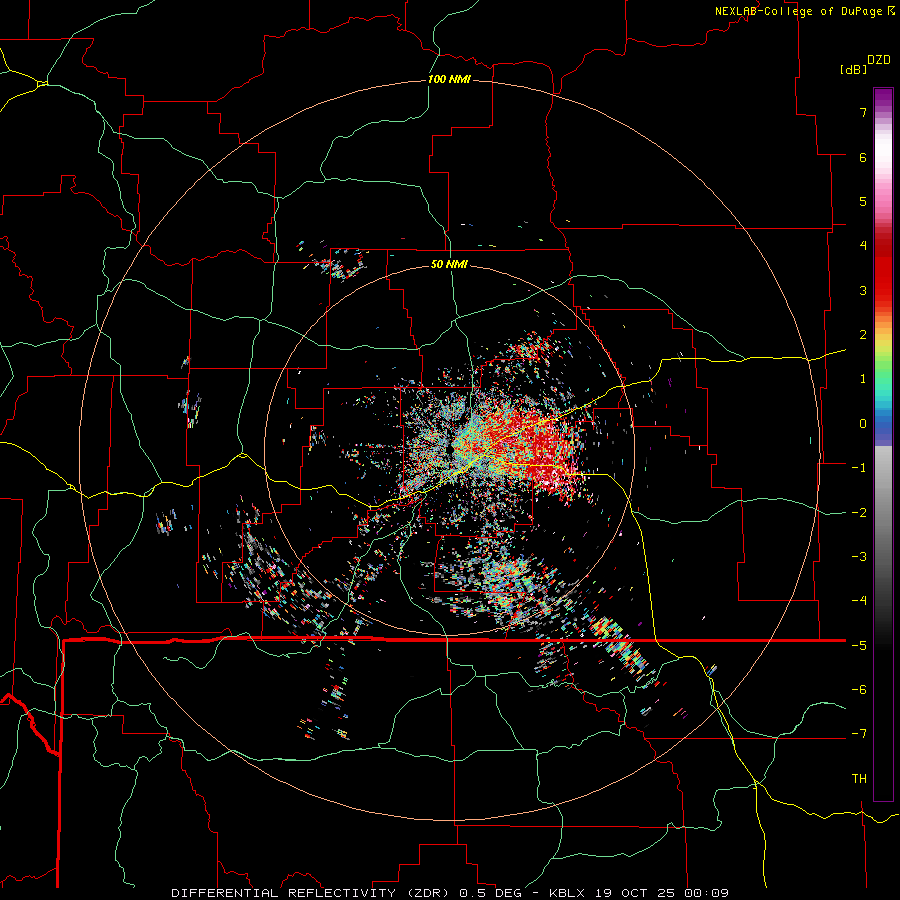Click the 50 NMI range ring label

point(449,264)
